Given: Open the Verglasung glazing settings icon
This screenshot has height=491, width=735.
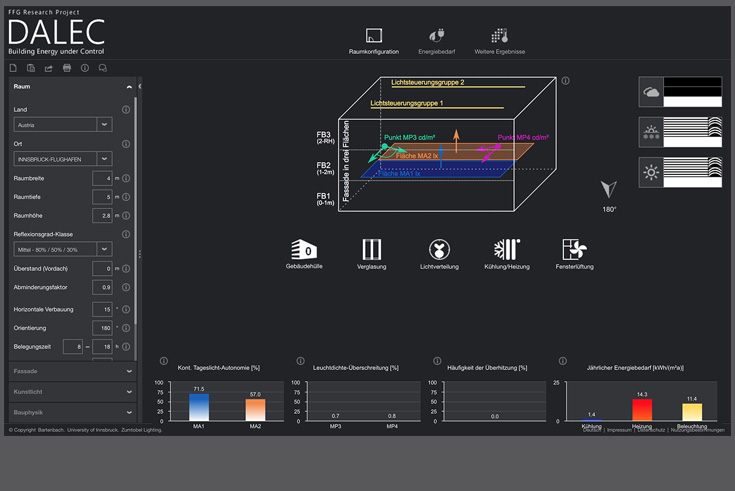Looking at the screenshot, I should point(372,249).
